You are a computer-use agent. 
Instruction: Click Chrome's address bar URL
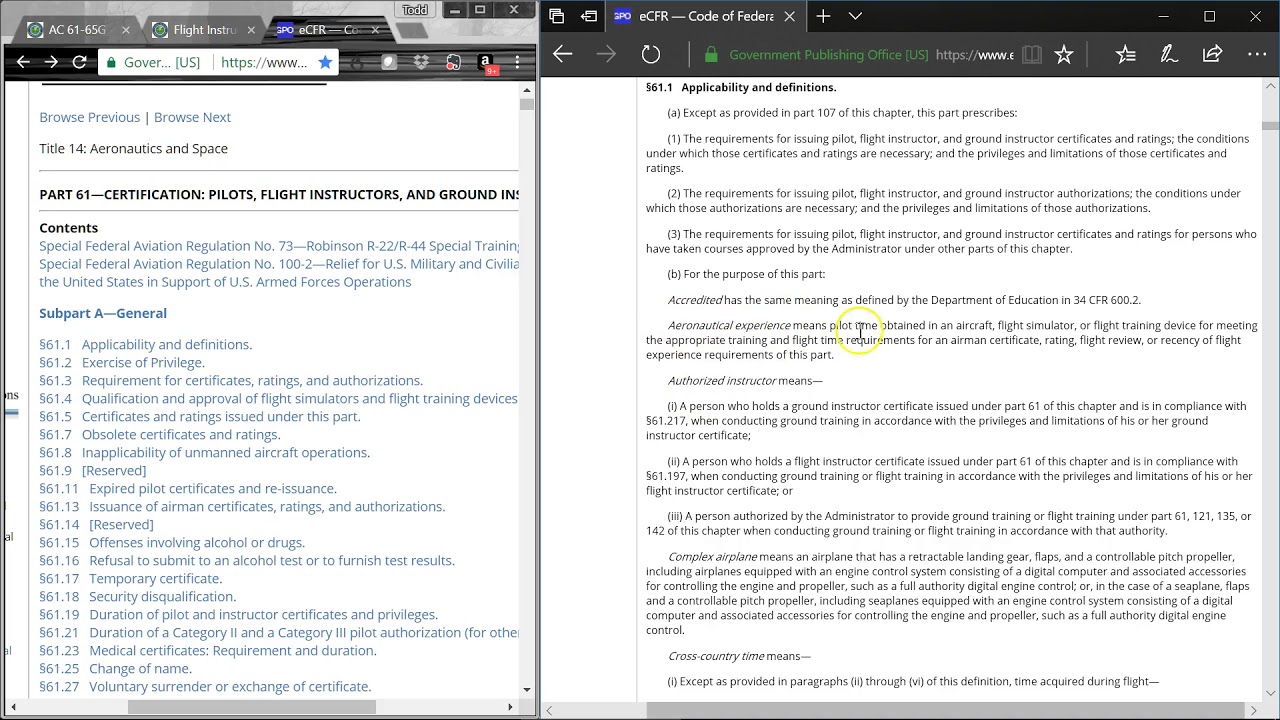coord(264,62)
